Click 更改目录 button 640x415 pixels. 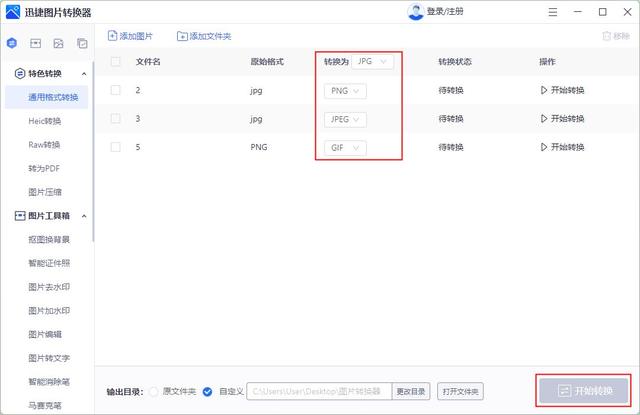point(411,391)
